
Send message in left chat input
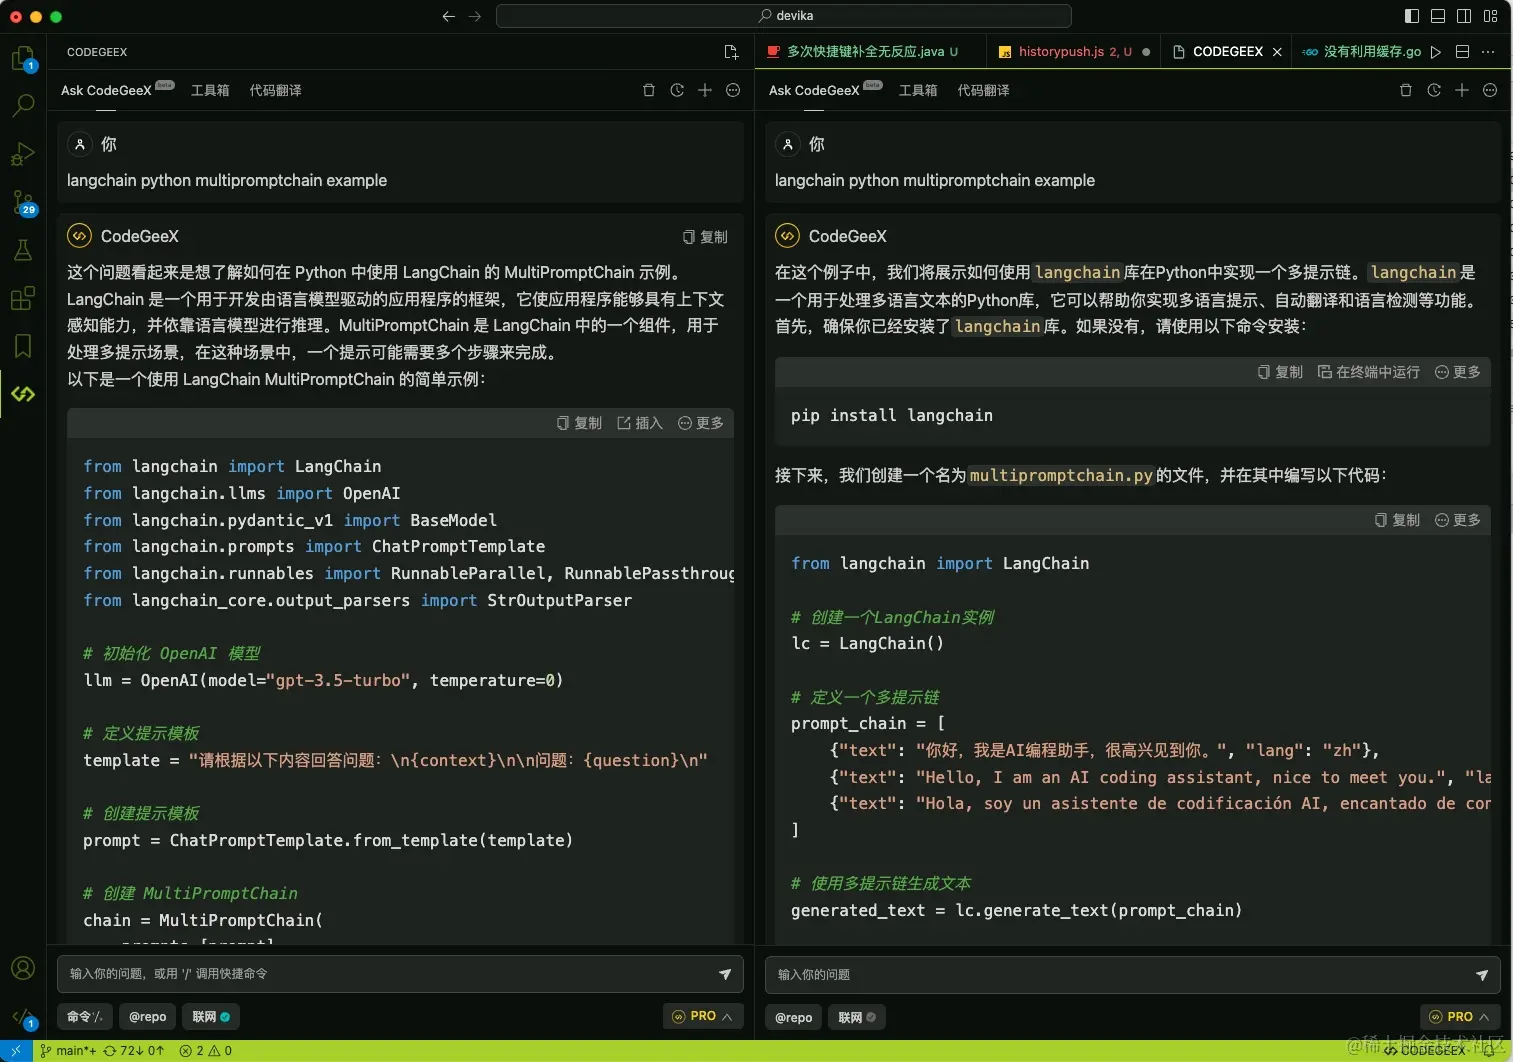click(725, 974)
